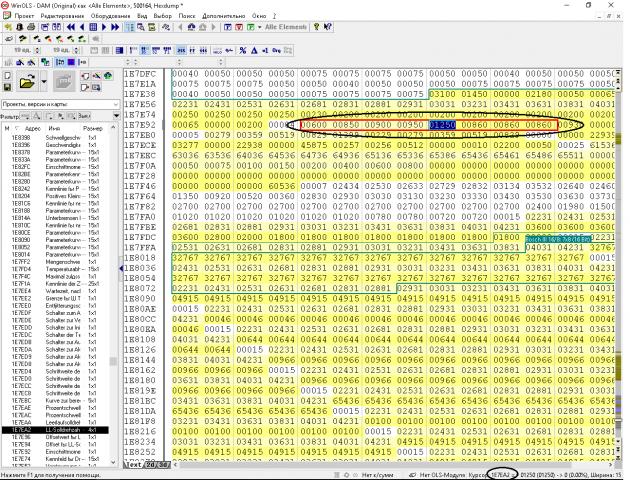
Task: Open the Проект menu
Action: click(x=24, y=16)
